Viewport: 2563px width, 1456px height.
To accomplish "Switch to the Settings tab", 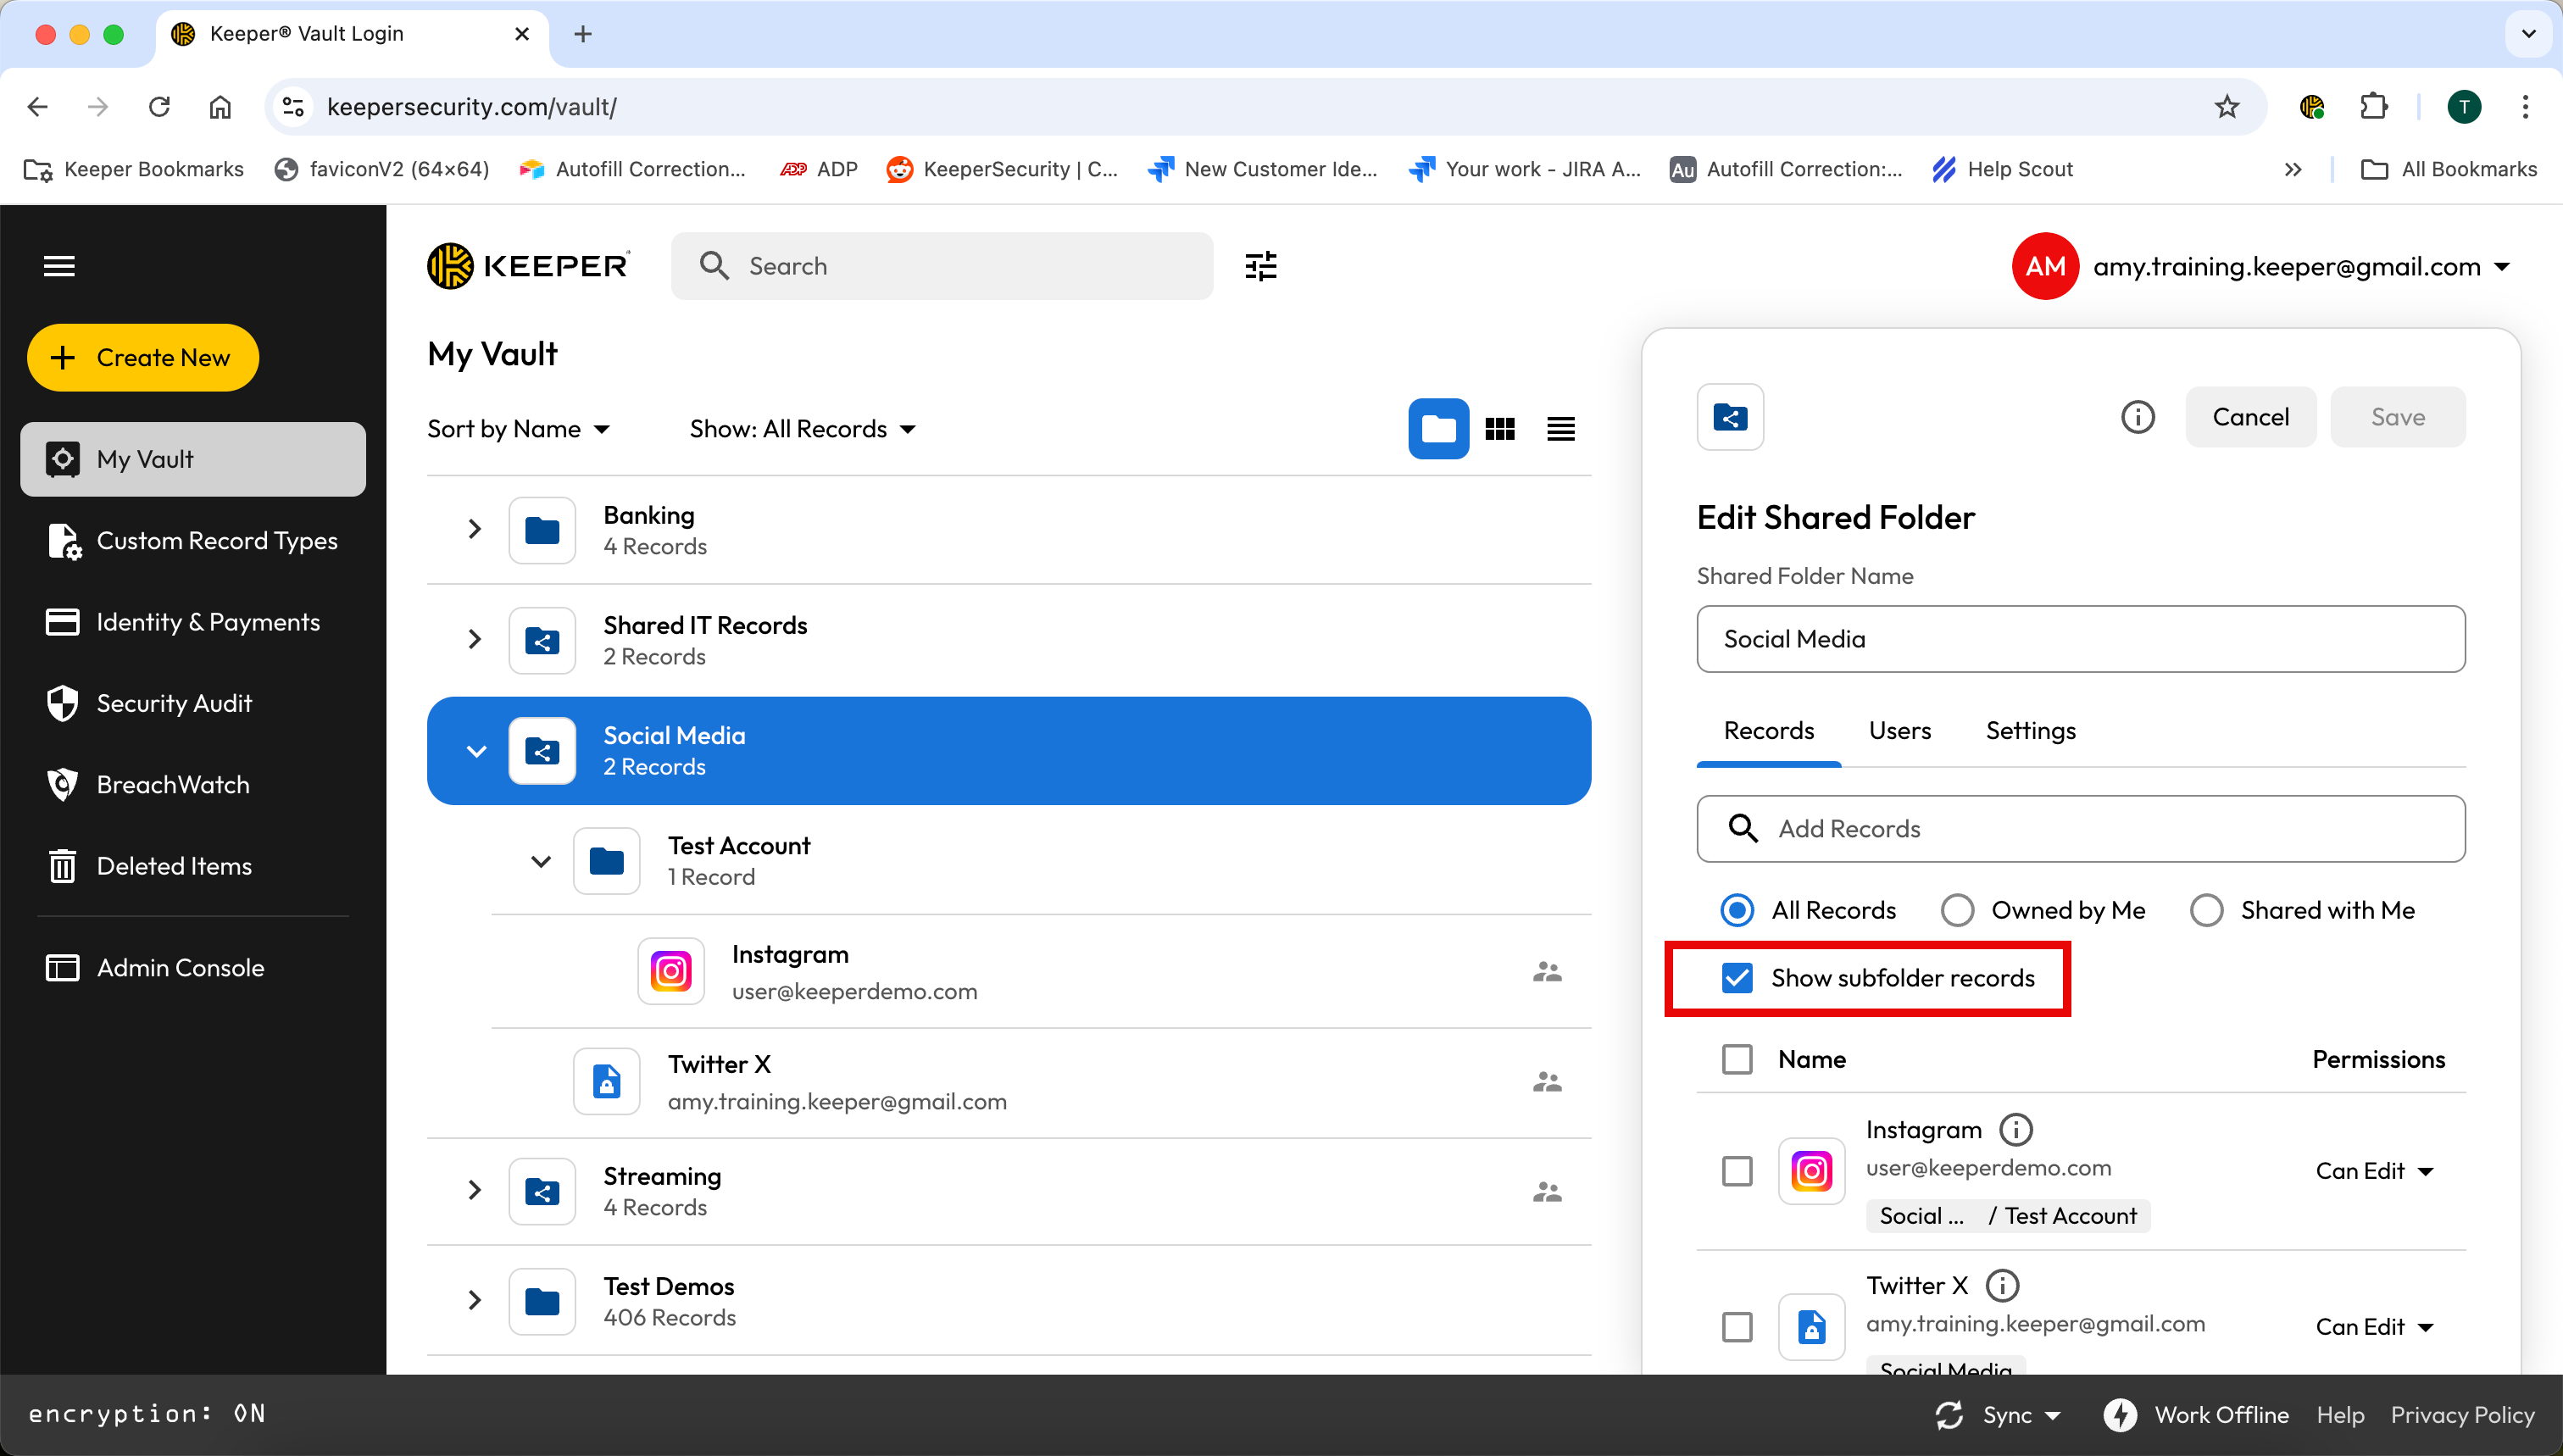I will (x=2030, y=731).
